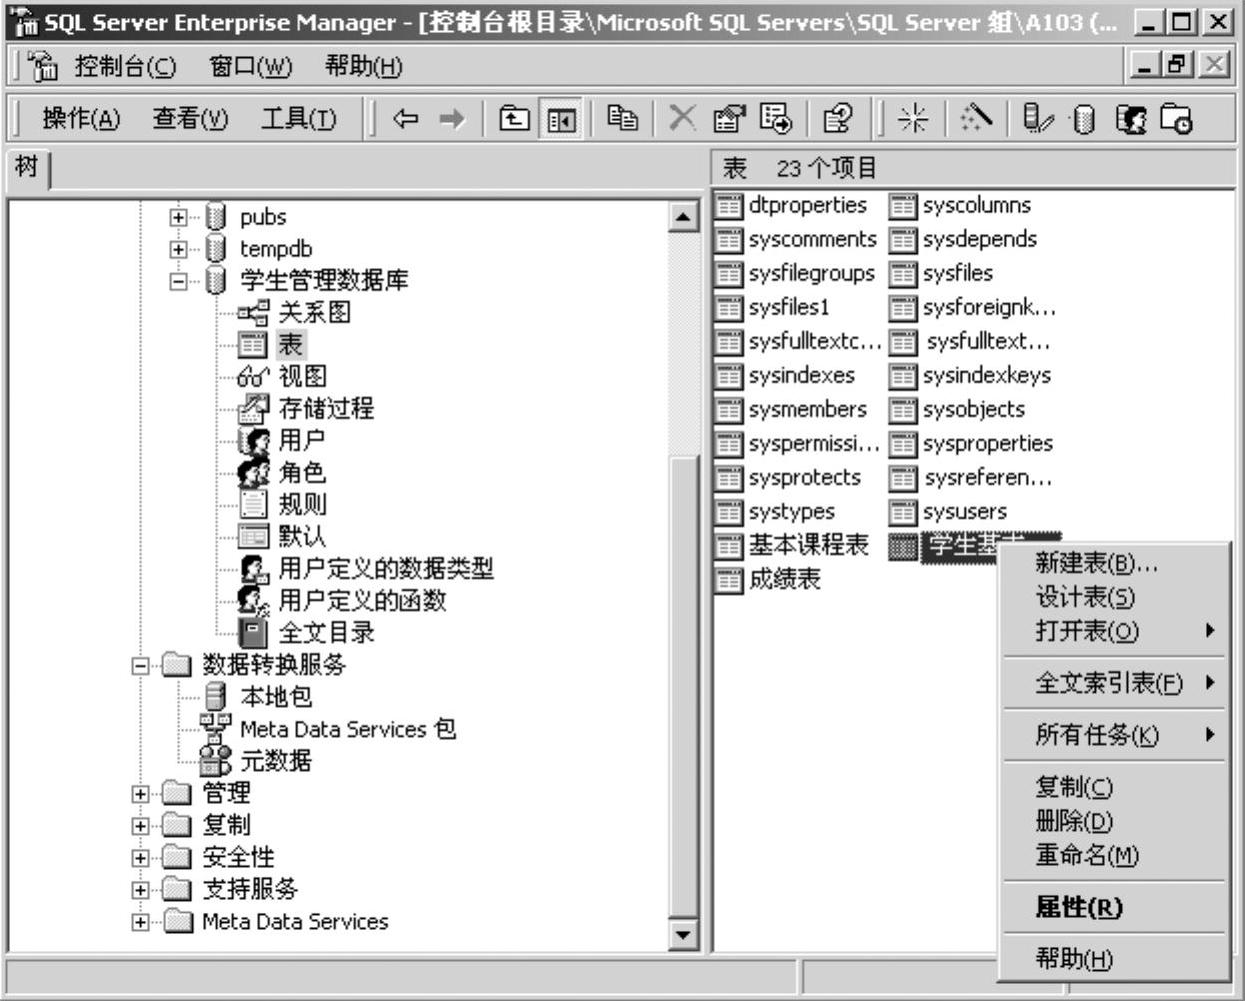The image size is (1245, 1001).
Task: Open 所有任务(K) submenu
Action: (x=1114, y=735)
